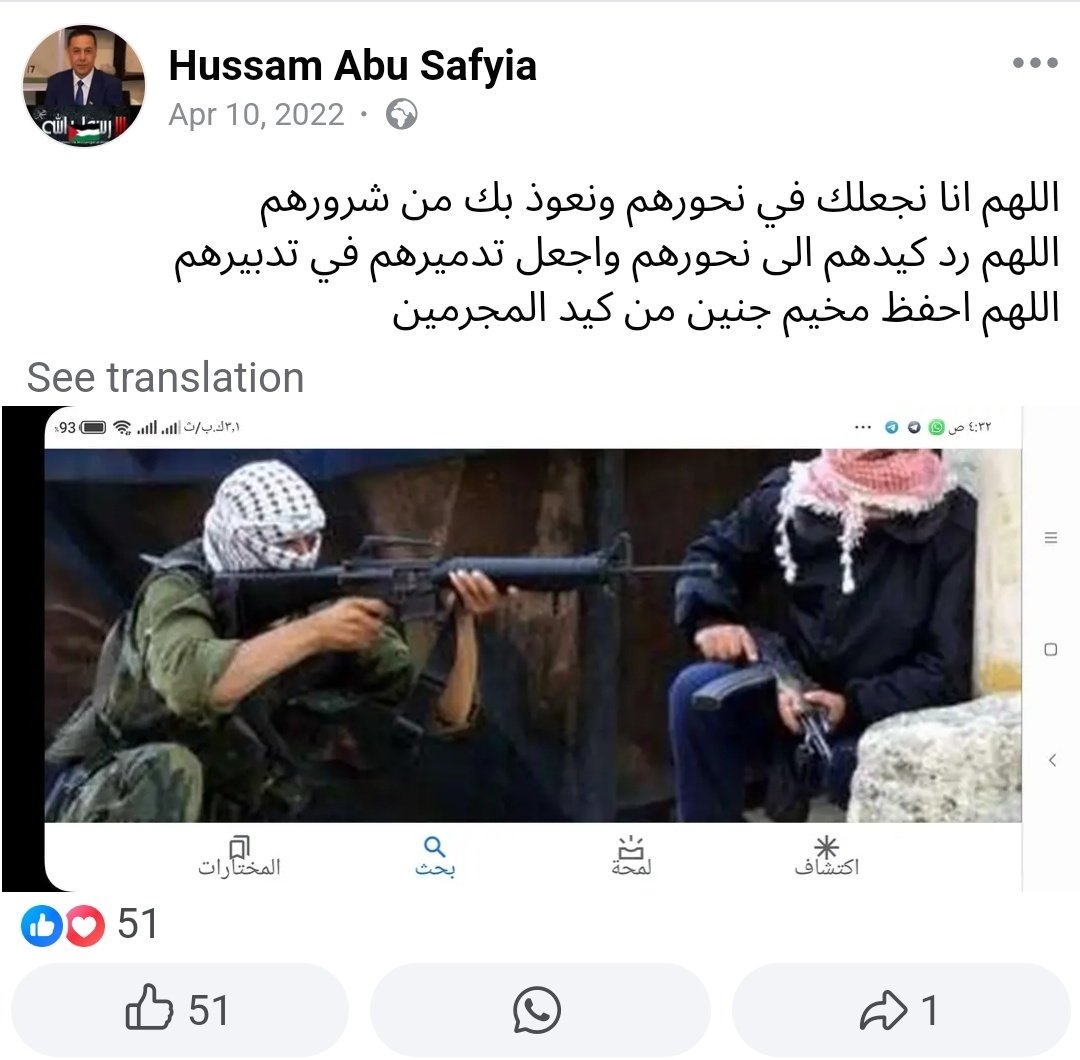Click the Apr 10, 2022 post date

click(256, 114)
